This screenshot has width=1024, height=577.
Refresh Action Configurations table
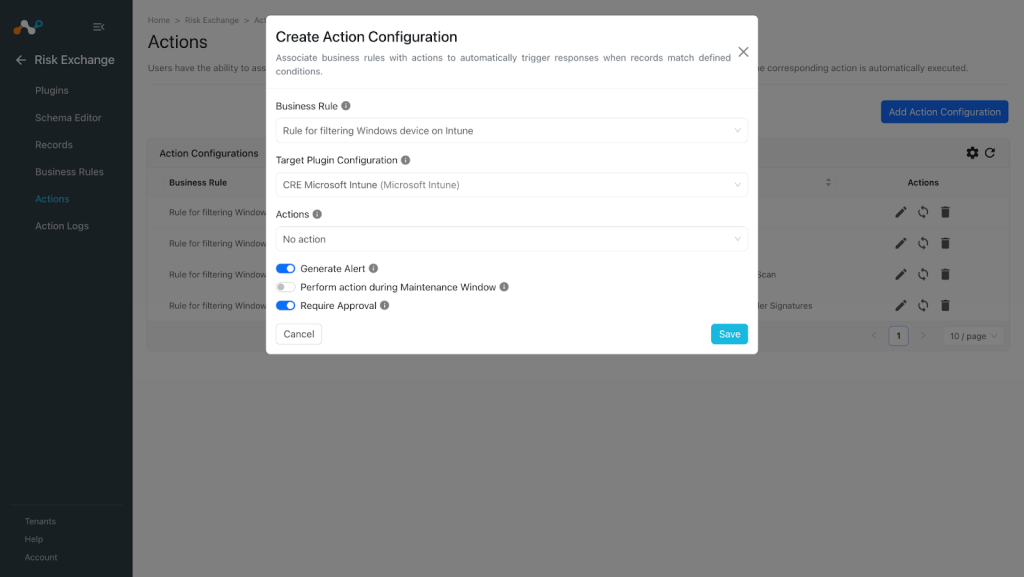[x=990, y=153]
